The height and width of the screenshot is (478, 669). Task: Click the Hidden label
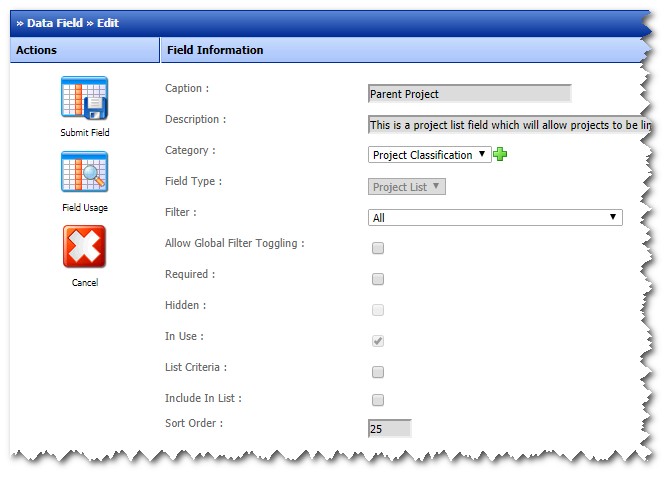point(185,306)
